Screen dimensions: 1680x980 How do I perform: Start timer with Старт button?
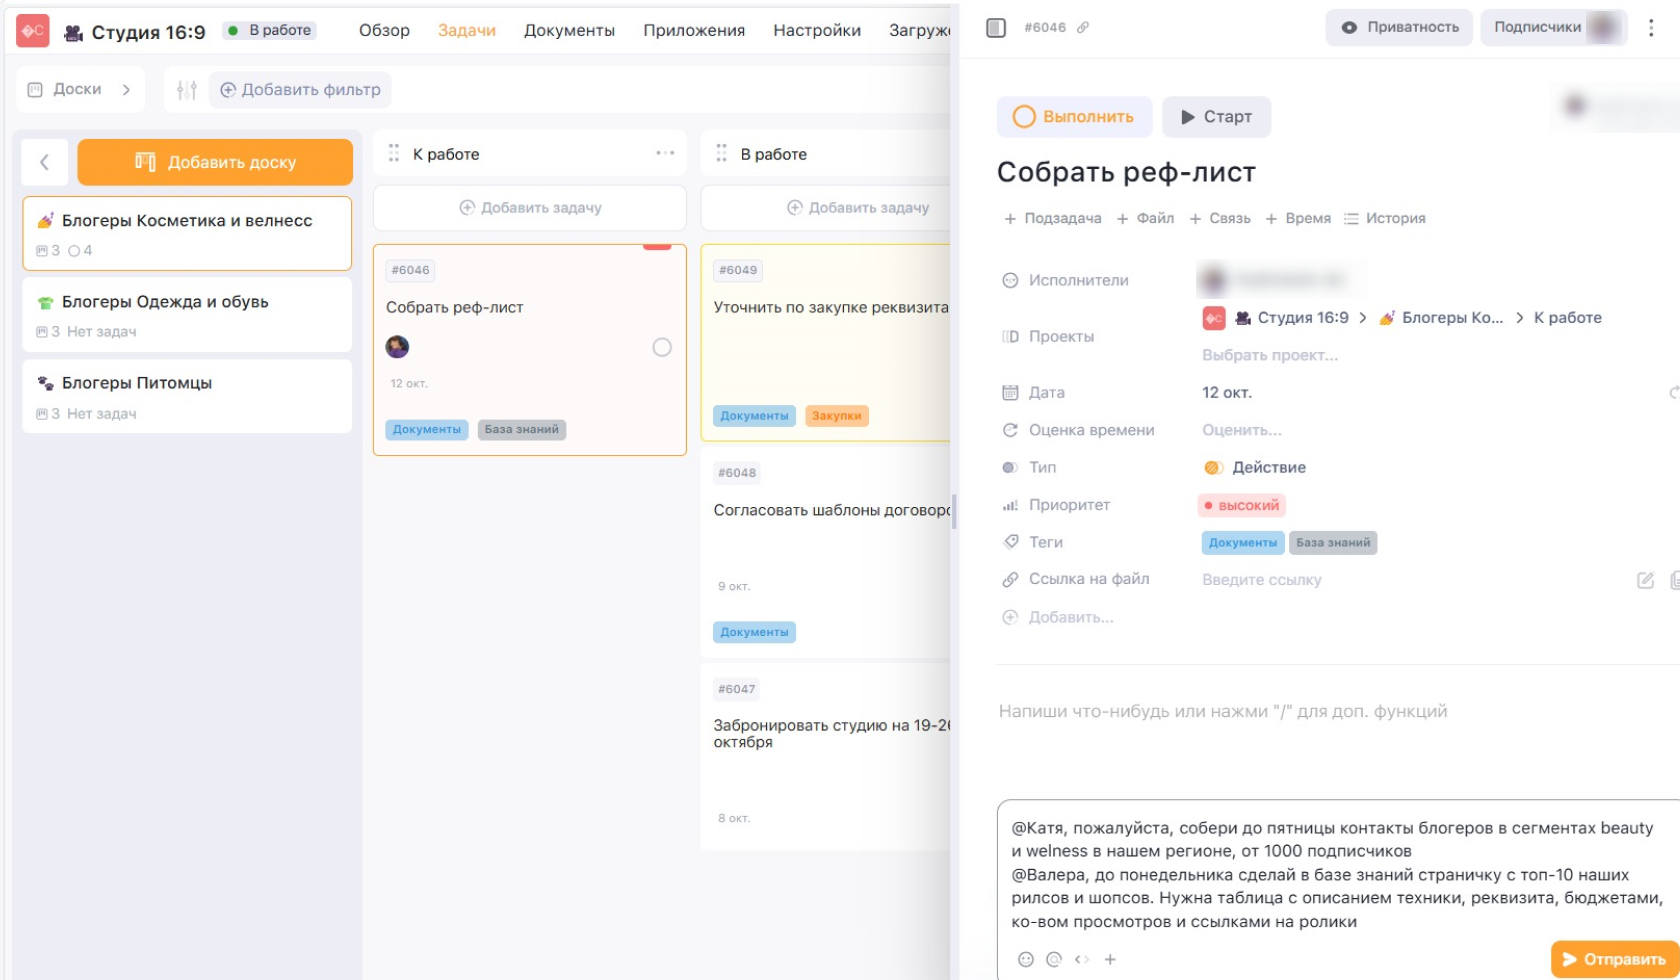(x=1216, y=117)
